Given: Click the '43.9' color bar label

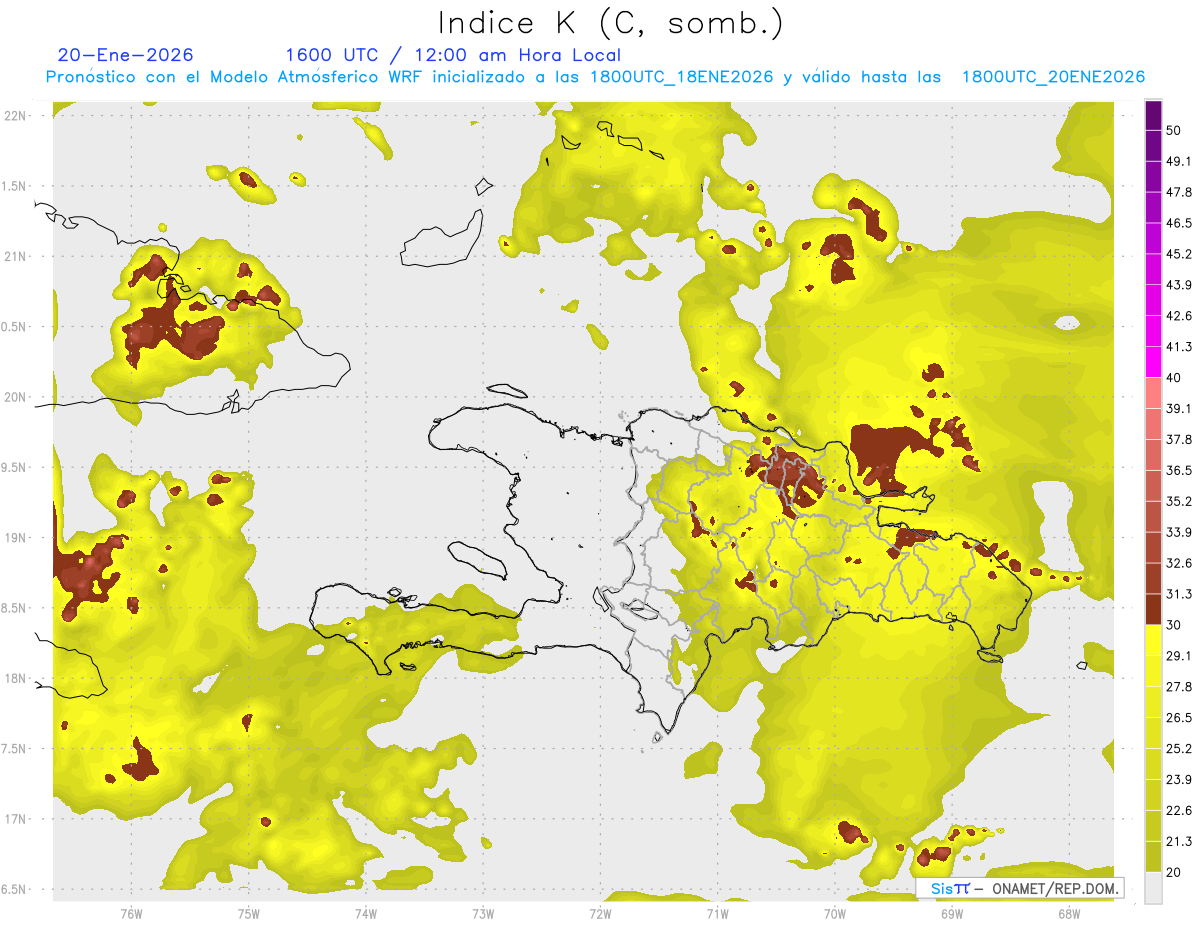Looking at the screenshot, I should [x=1179, y=285].
